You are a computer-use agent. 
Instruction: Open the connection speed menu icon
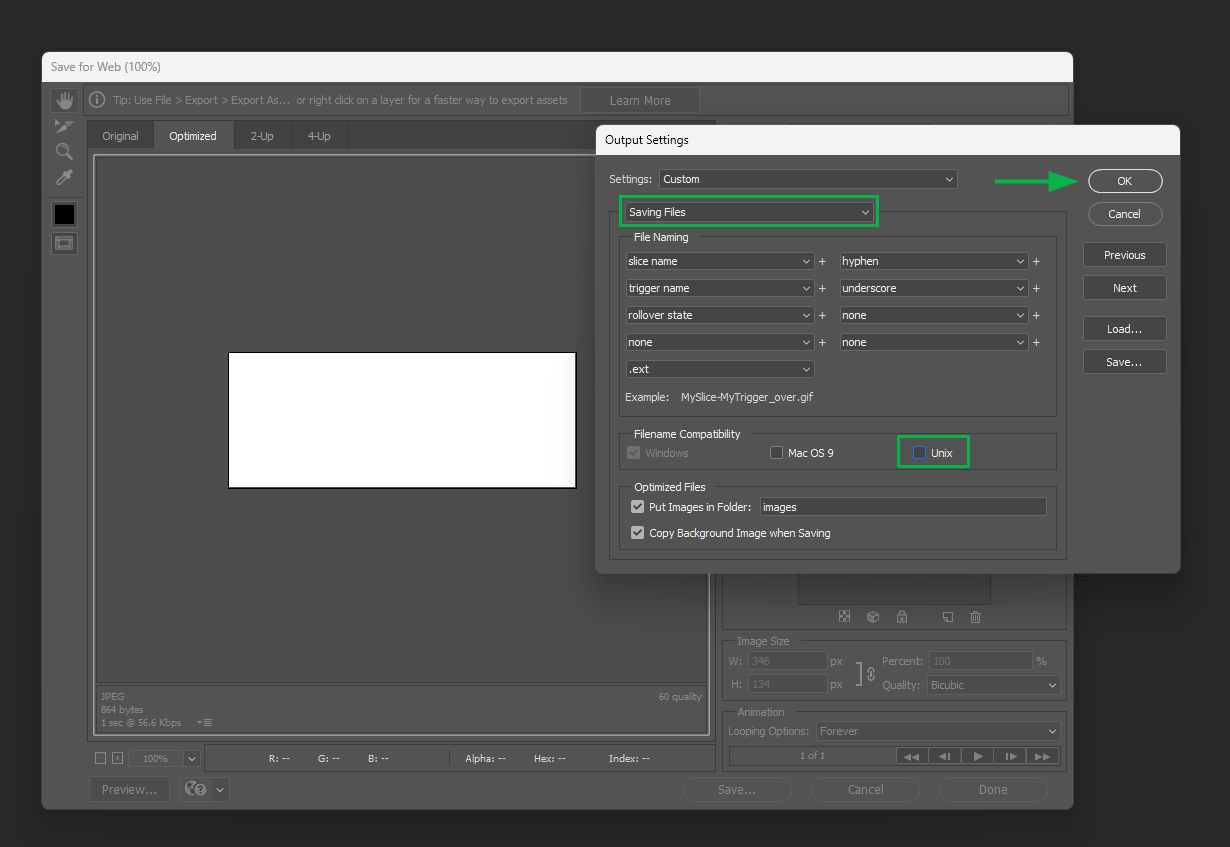coord(205,722)
